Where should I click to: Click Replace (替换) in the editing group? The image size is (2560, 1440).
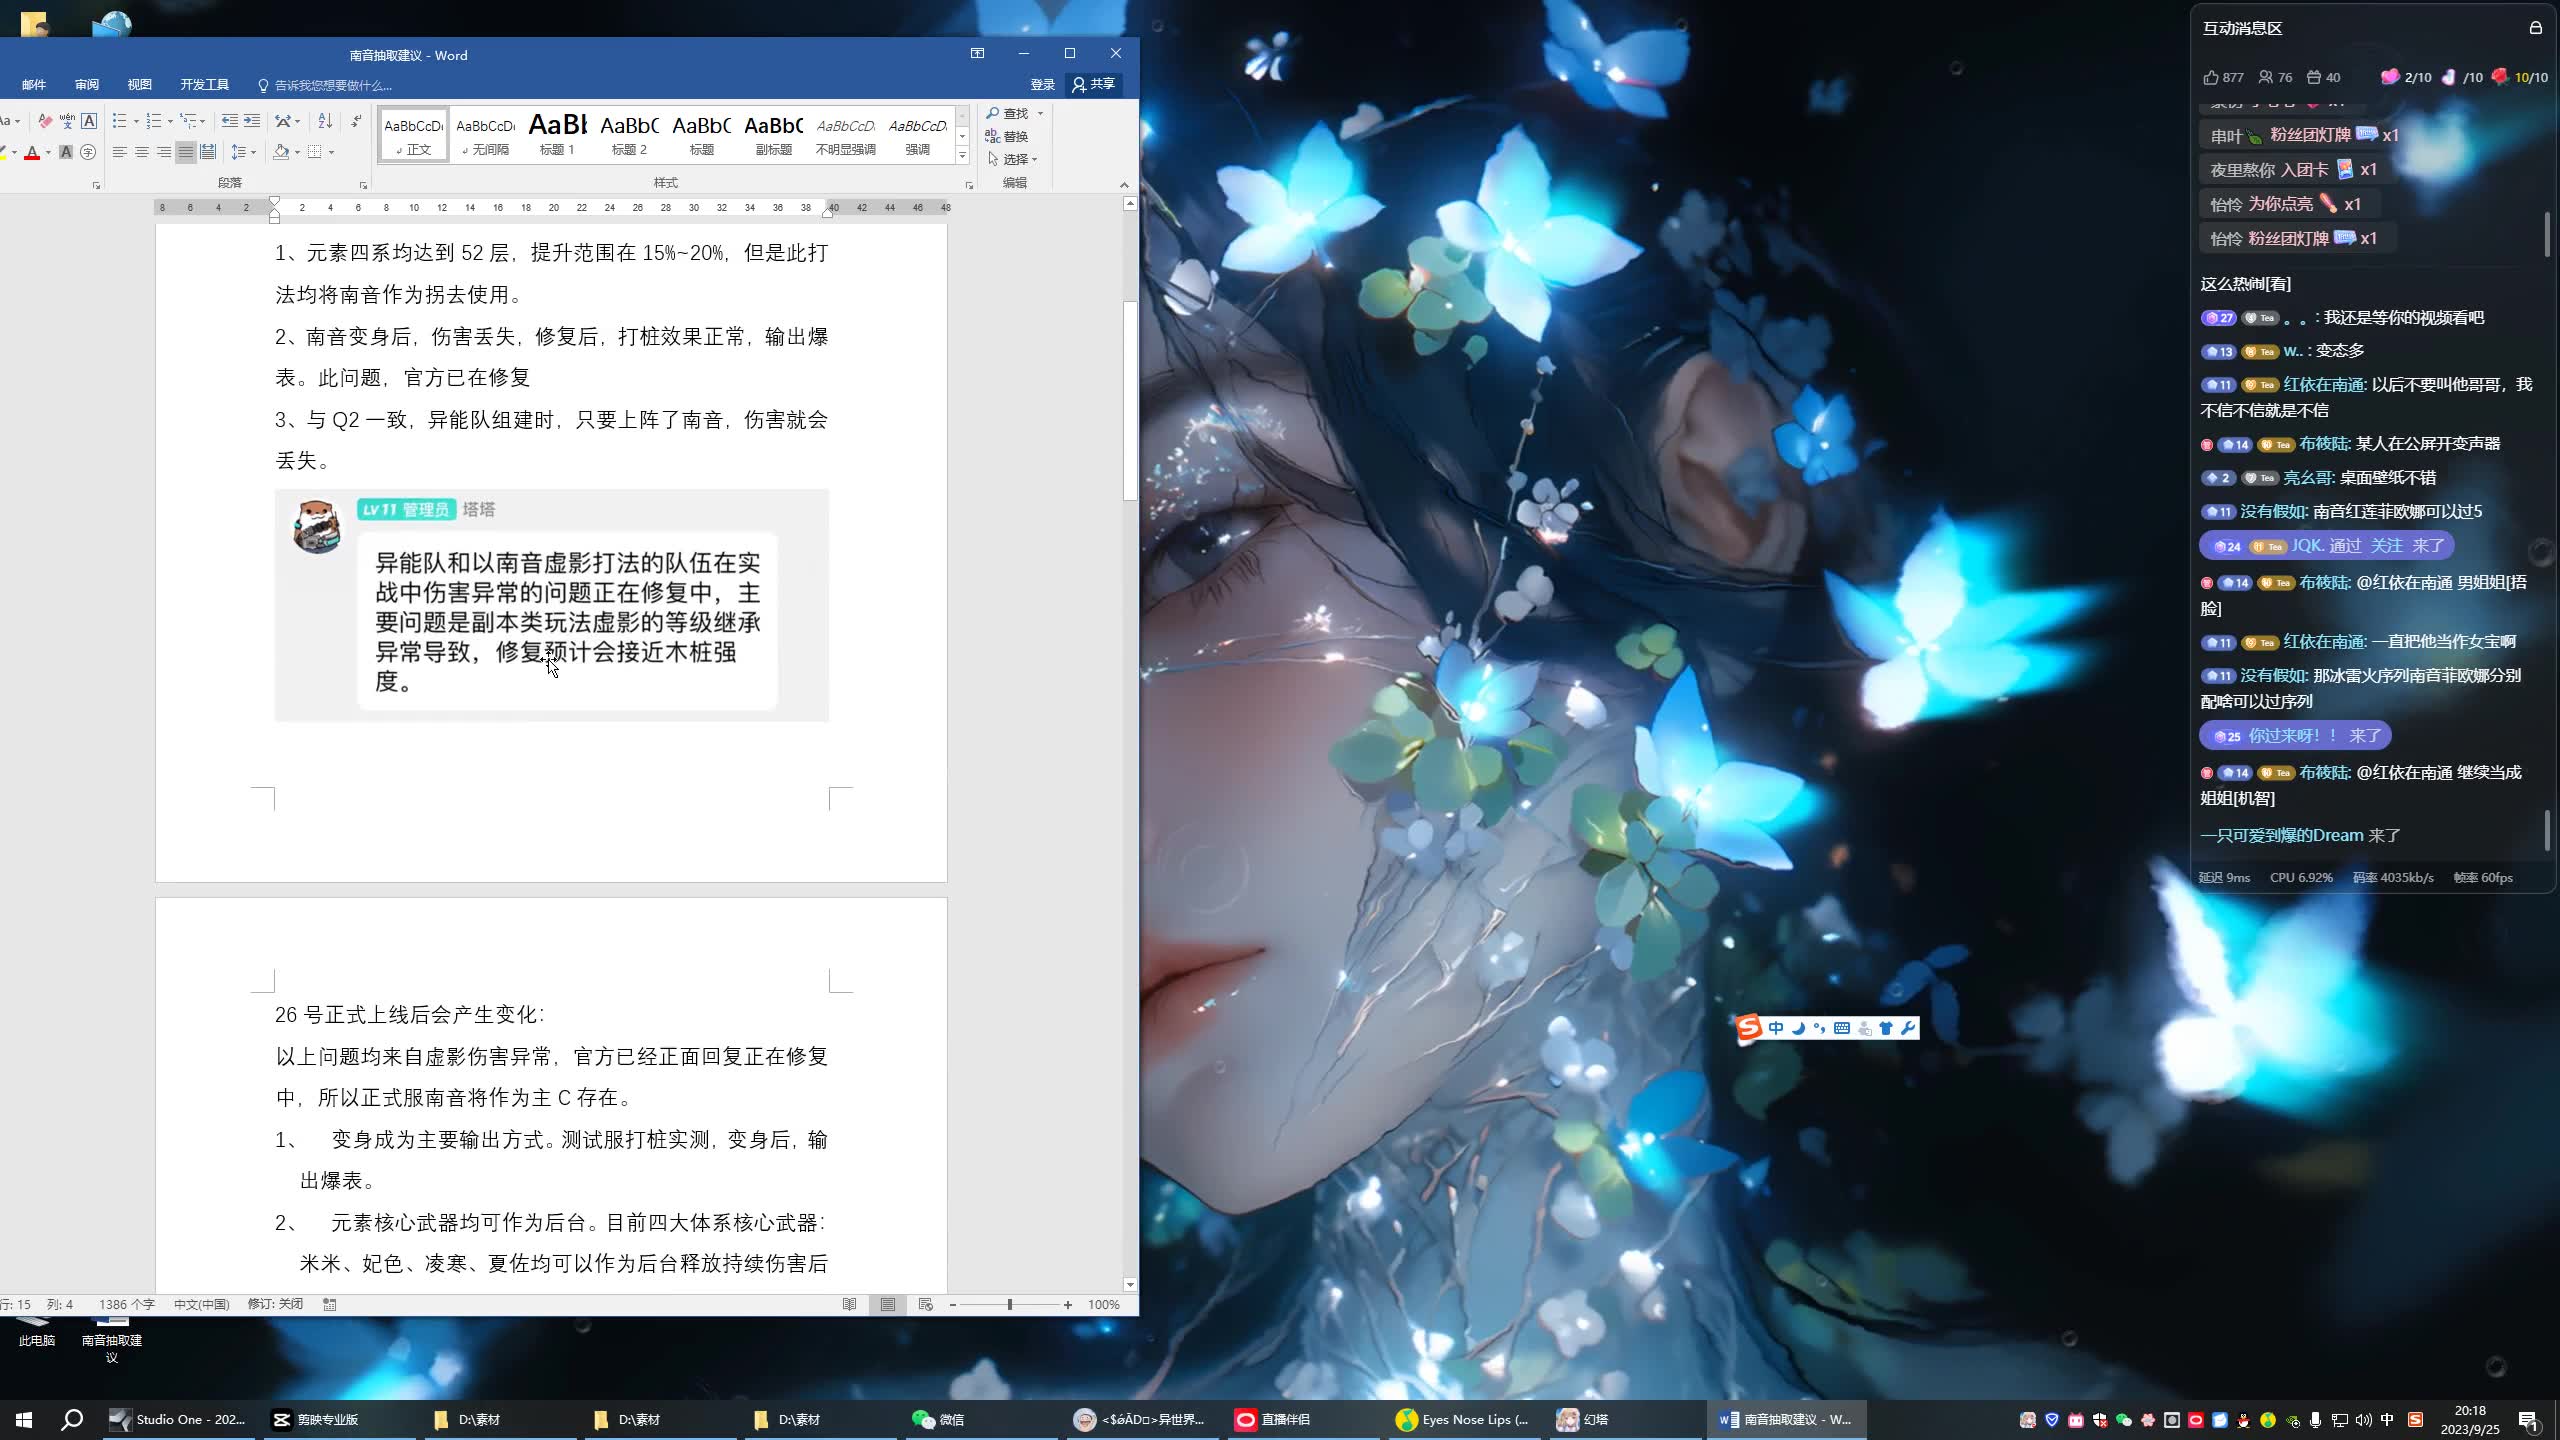(1008, 136)
